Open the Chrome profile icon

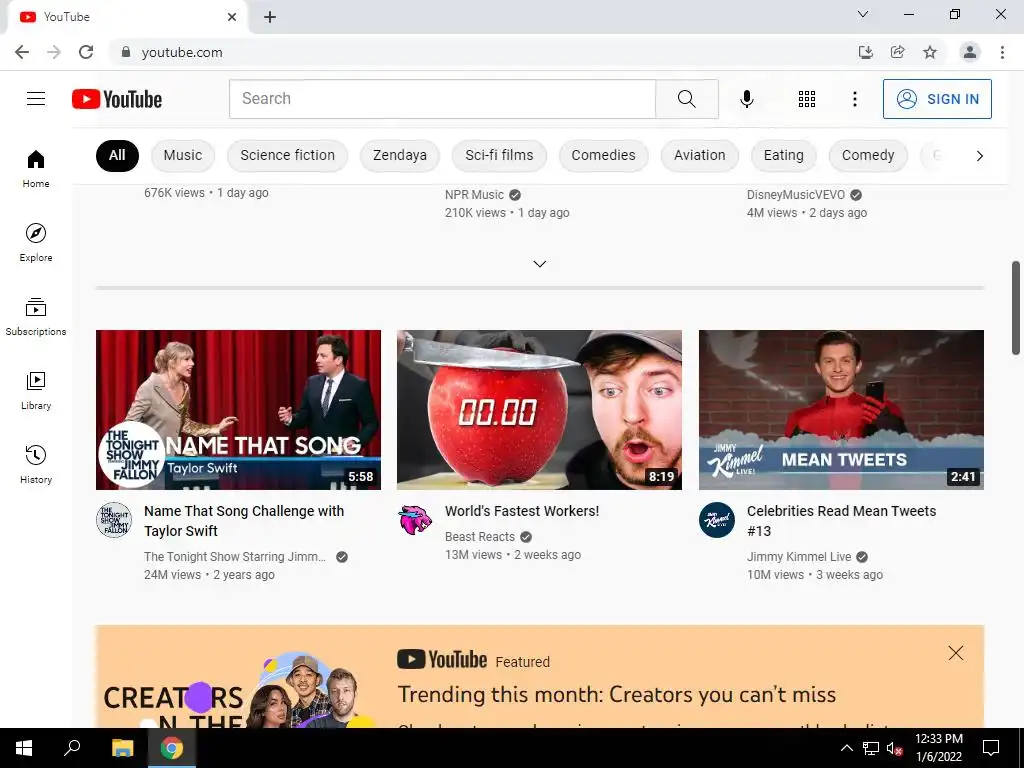pyautogui.click(x=970, y=52)
